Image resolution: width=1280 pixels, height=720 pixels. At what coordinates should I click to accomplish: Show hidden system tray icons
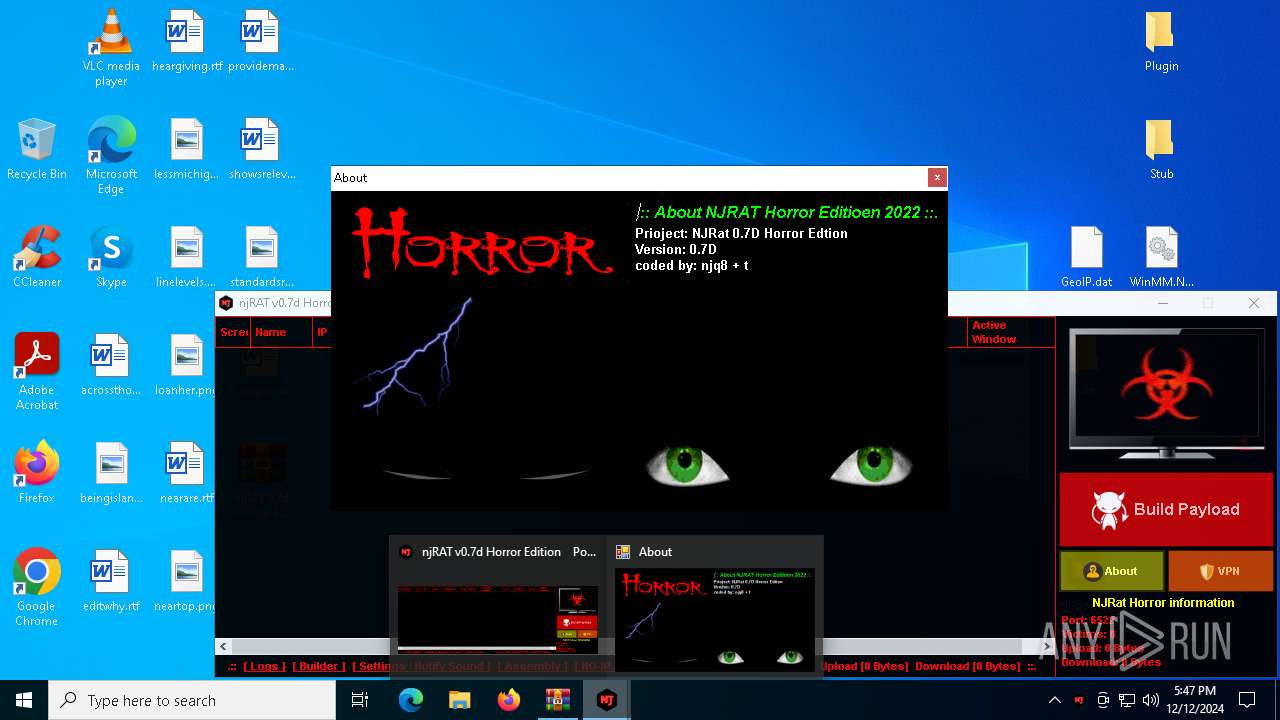1054,700
